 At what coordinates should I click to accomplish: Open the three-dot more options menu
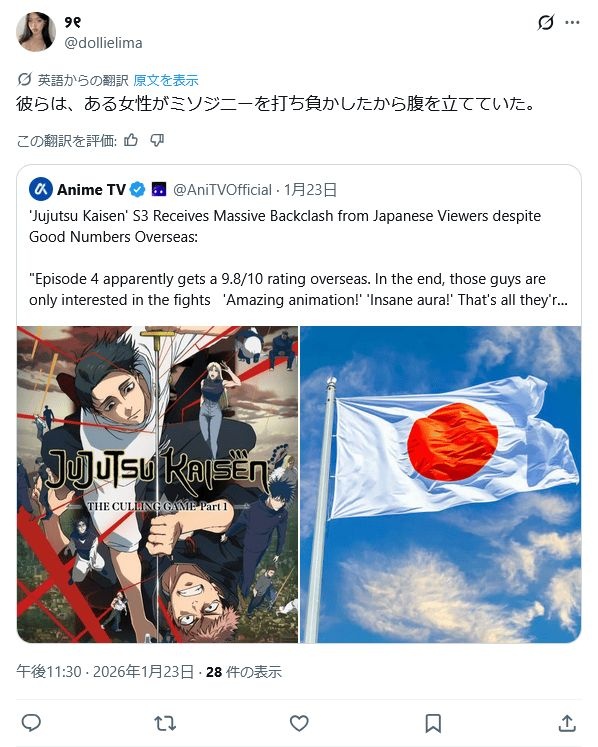click(572, 22)
